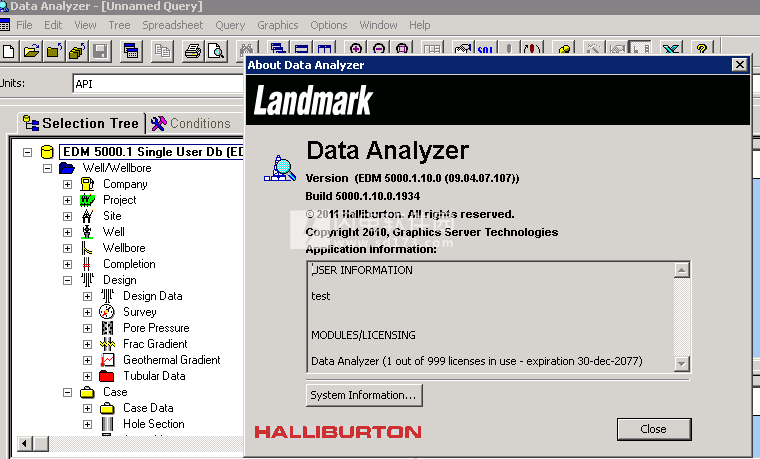Expand the Completion tree node
The width and height of the screenshot is (760, 459).
(x=67, y=265)
